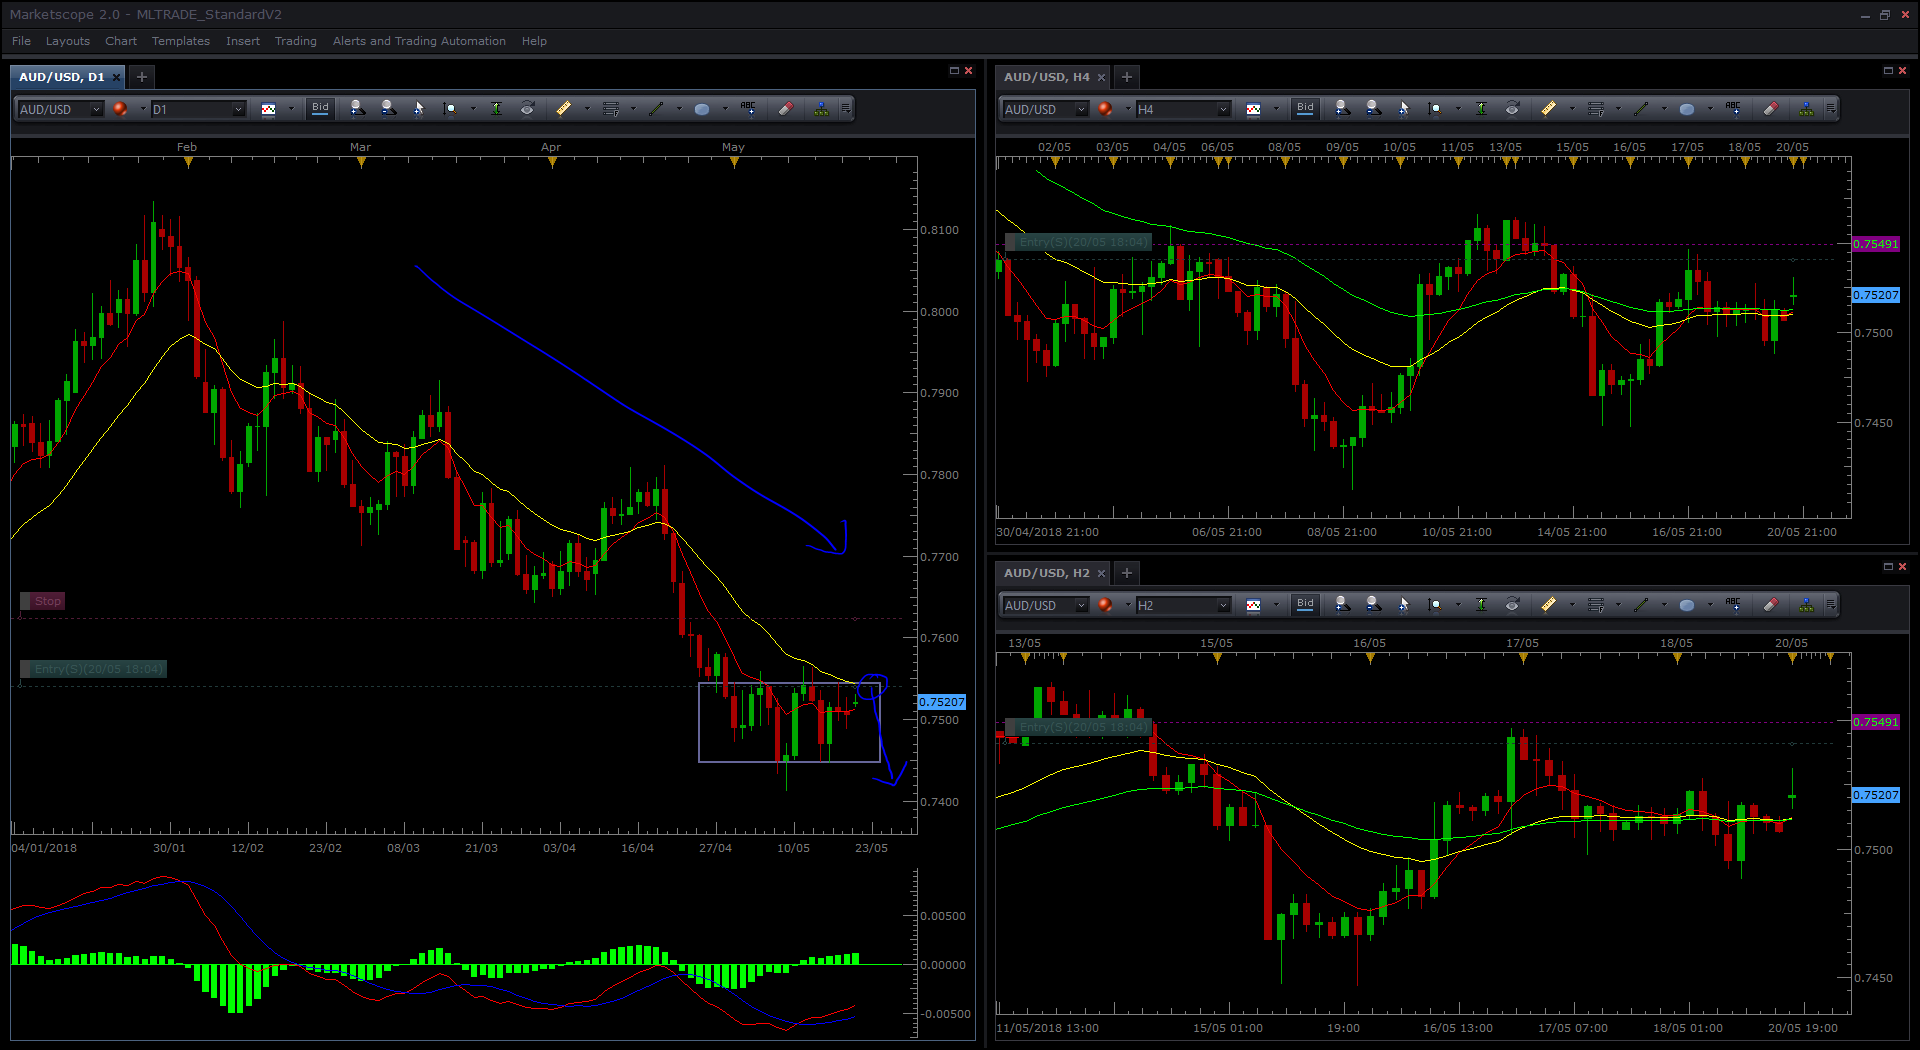Screen dimensions: 1920x1050
Task: Select the ruler measure tool in D1 toolbar
Action: pyautogui.click(x=564, y=109)
